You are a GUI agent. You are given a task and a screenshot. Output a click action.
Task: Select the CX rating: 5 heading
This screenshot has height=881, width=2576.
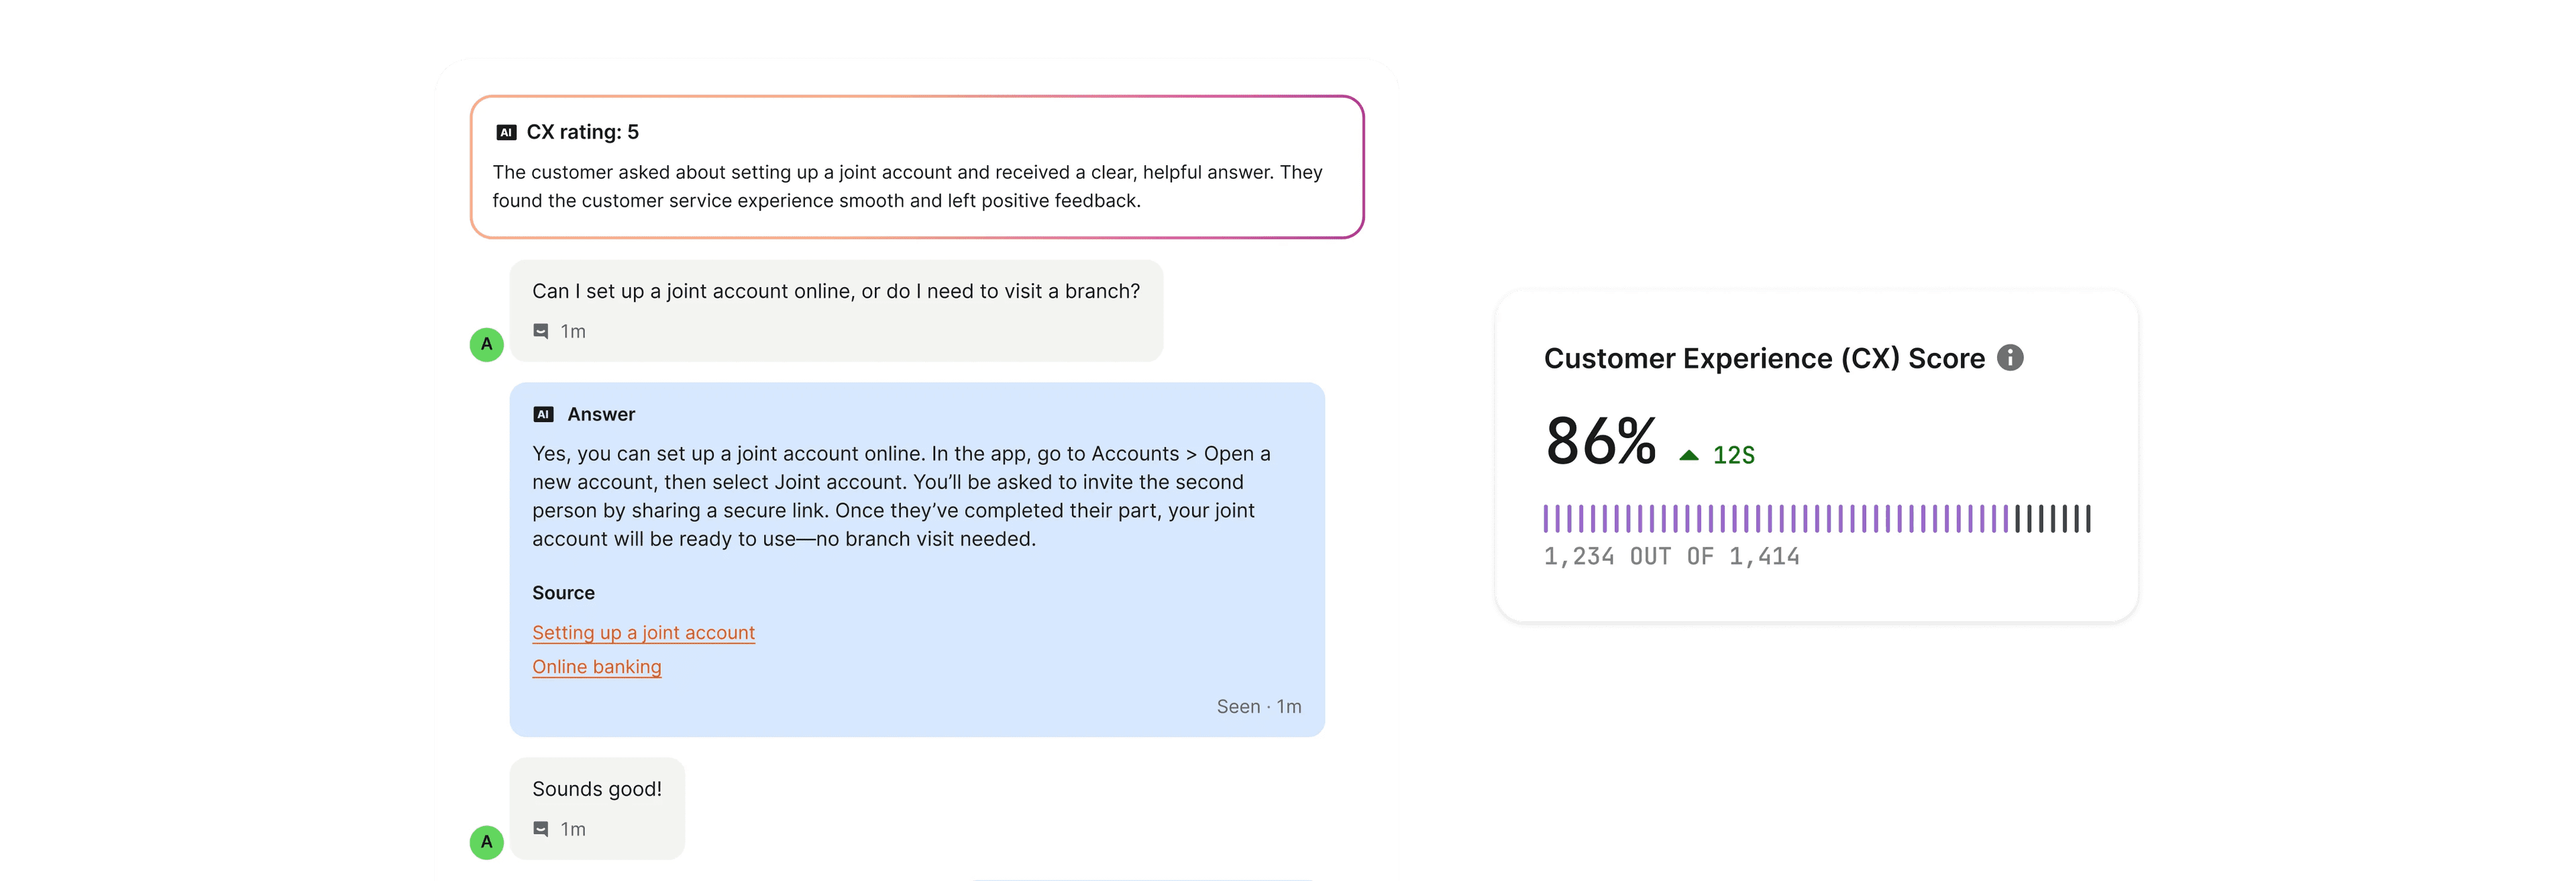(582, 132)
